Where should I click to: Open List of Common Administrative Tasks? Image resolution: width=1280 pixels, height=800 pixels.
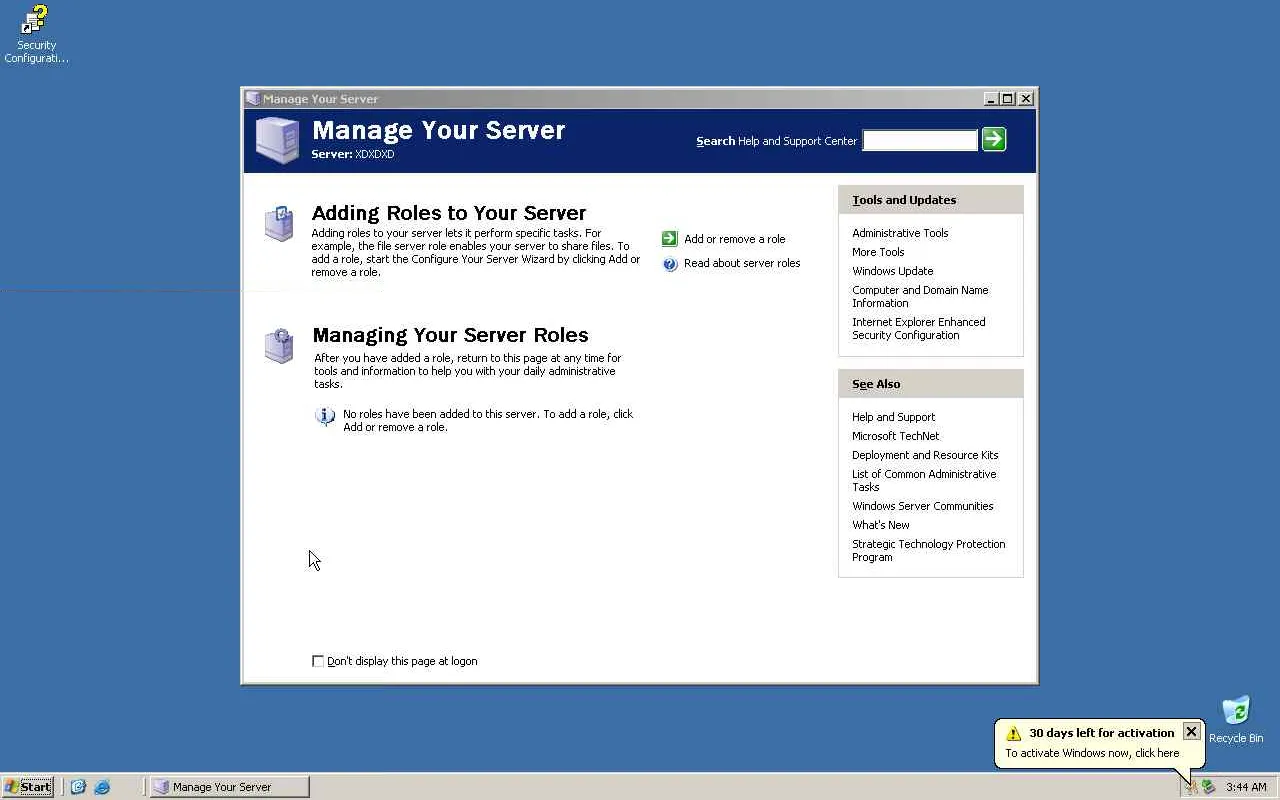pos(924,481)
